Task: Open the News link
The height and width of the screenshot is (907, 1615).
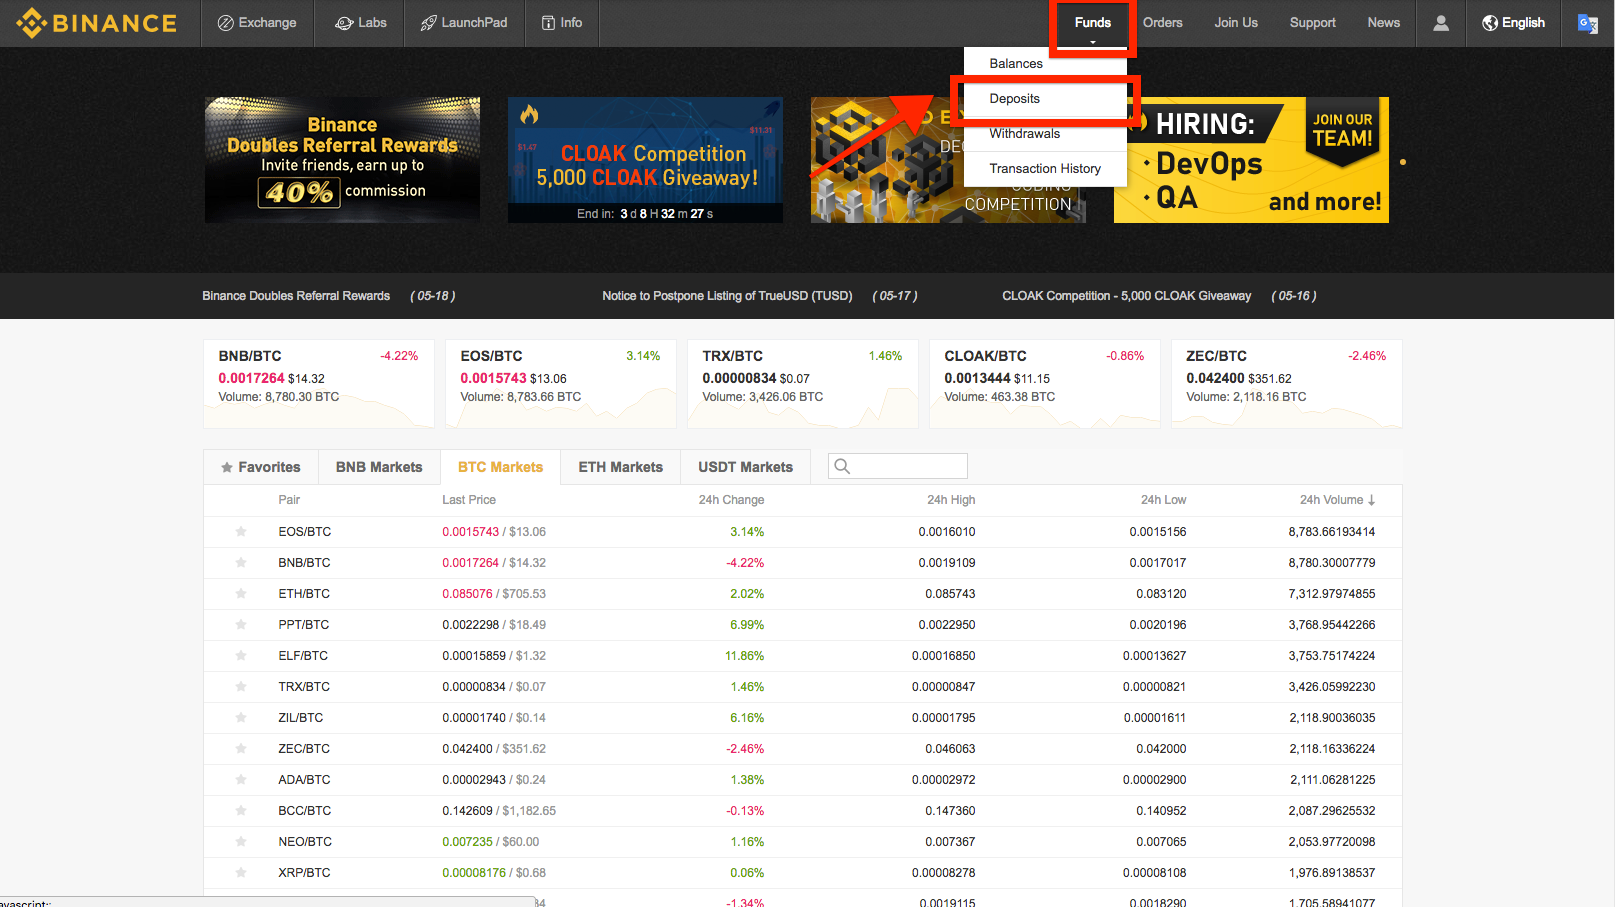Action: point(1384,23)
